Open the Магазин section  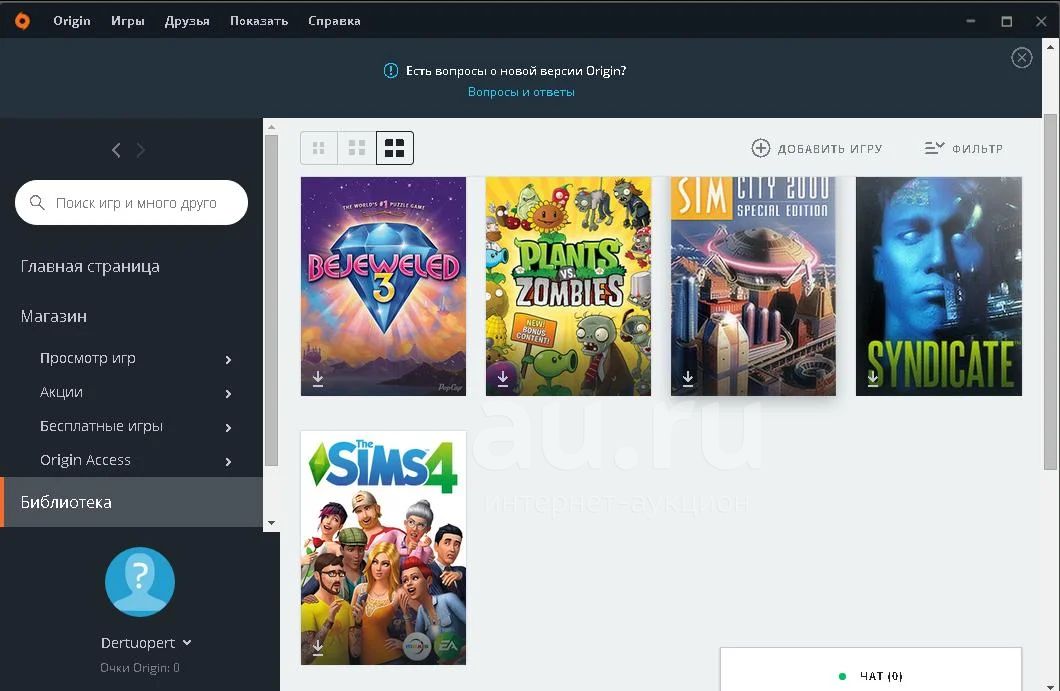53,316
